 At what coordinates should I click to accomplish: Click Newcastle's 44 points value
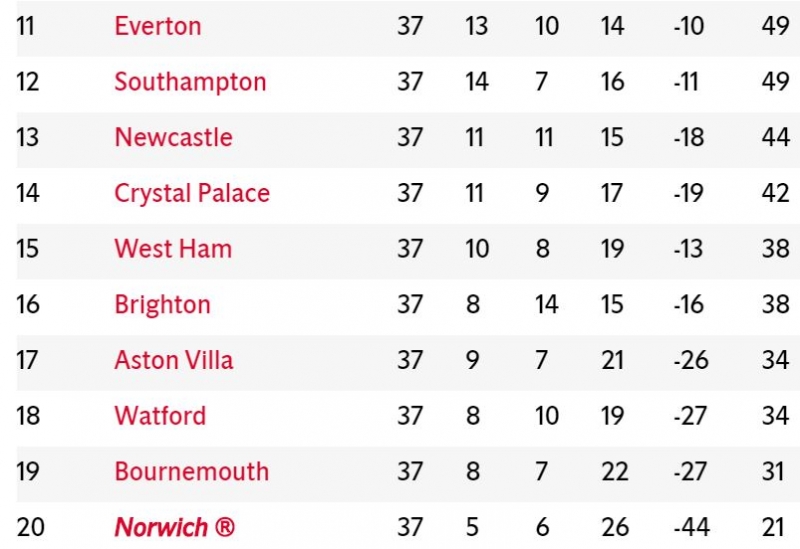click(775, 137)
